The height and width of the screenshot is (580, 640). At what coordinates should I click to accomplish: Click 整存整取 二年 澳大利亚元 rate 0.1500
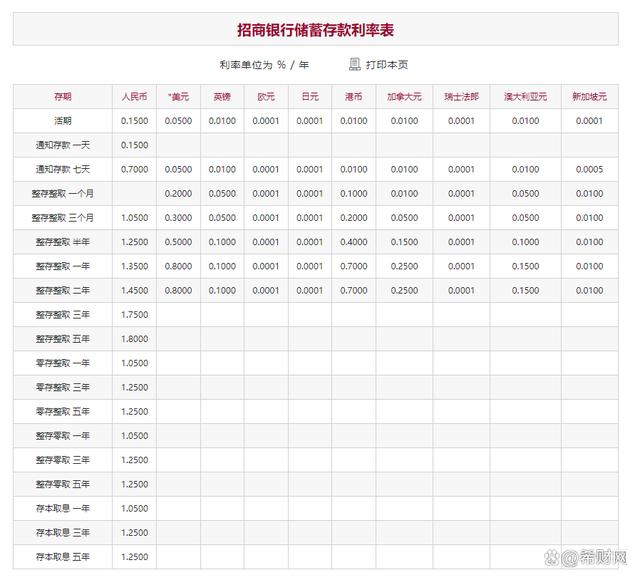[x=525, y=291]
